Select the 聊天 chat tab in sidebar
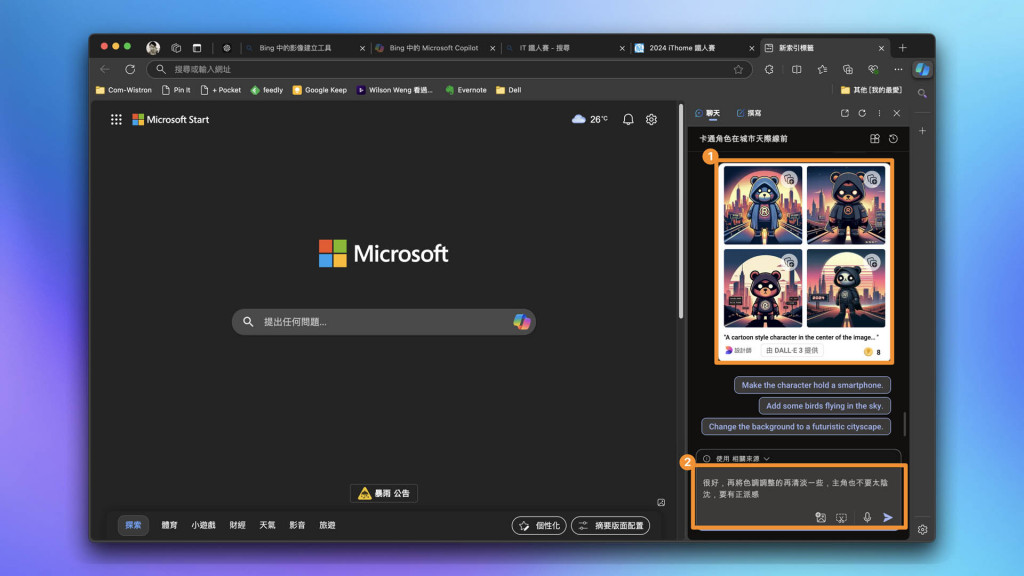The height and width of the screenshot is (576, 1024). (707, 113)
